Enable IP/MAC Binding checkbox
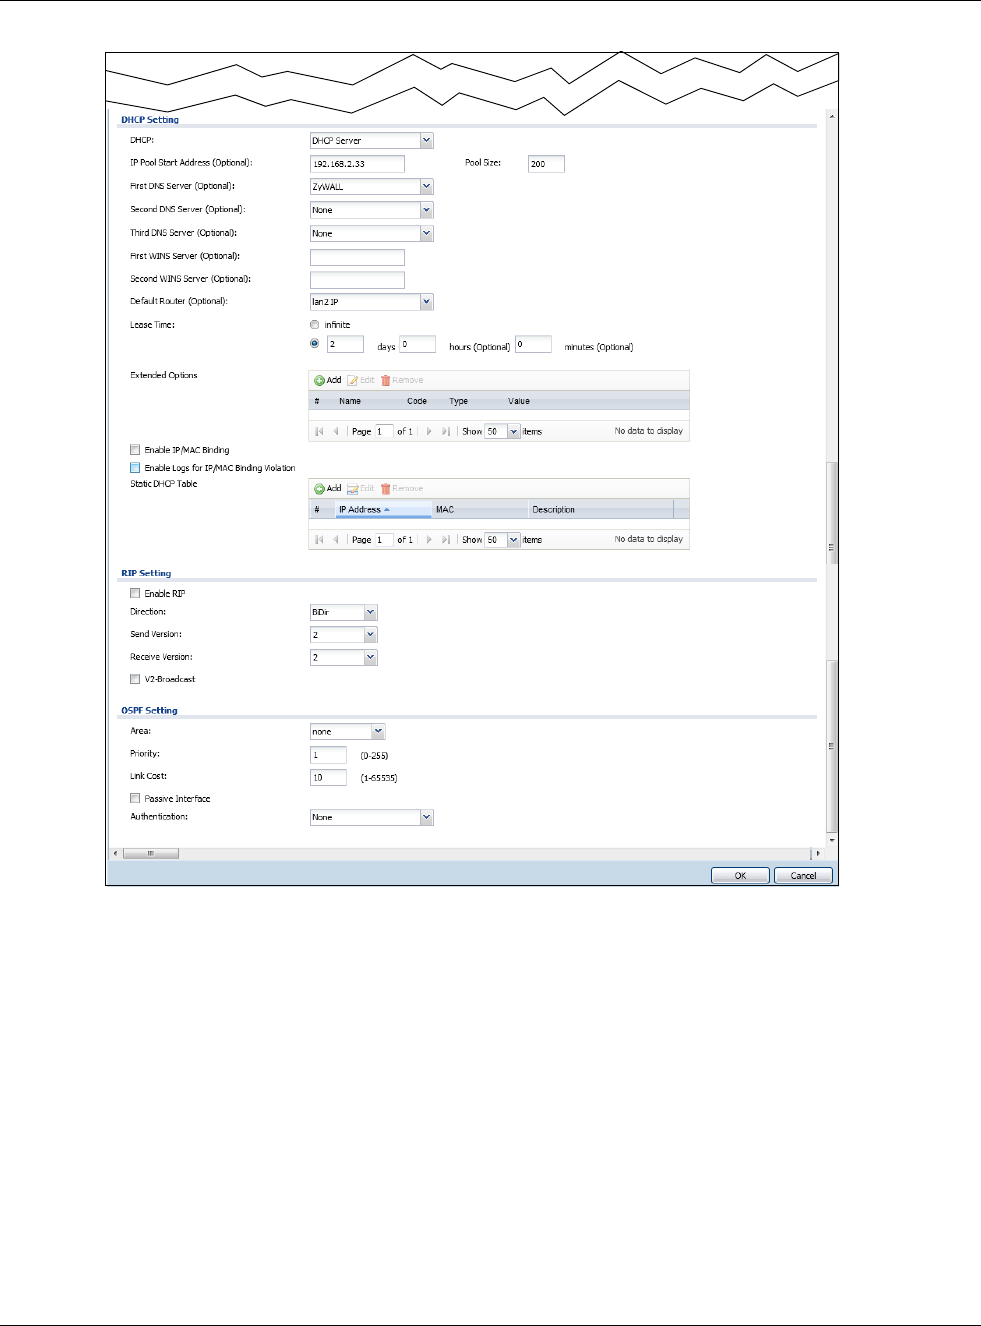Viewport: 981px width, 1326px height. click(x=135, y=450)
